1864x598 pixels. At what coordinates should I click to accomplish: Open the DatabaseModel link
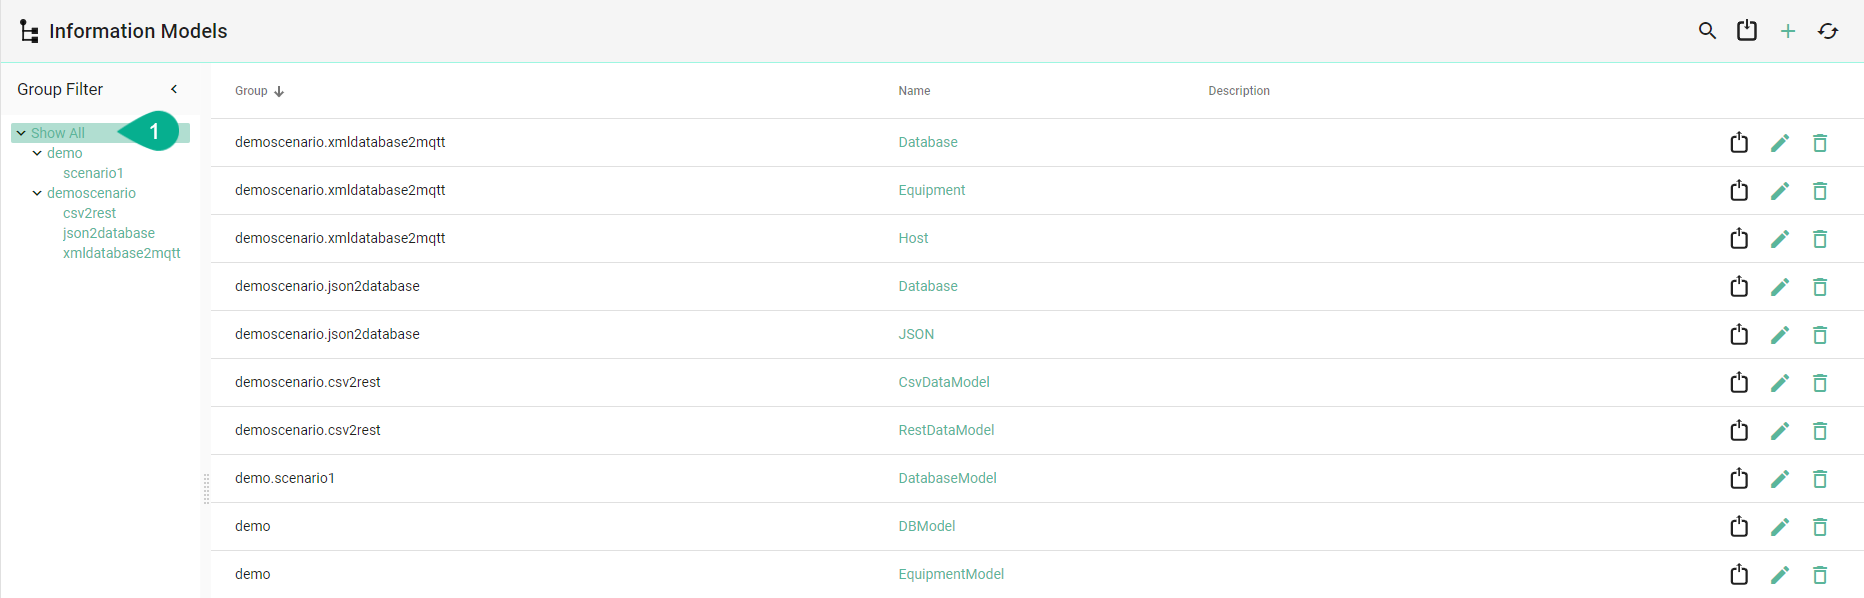pyautogui.click(x=947, y=478)
